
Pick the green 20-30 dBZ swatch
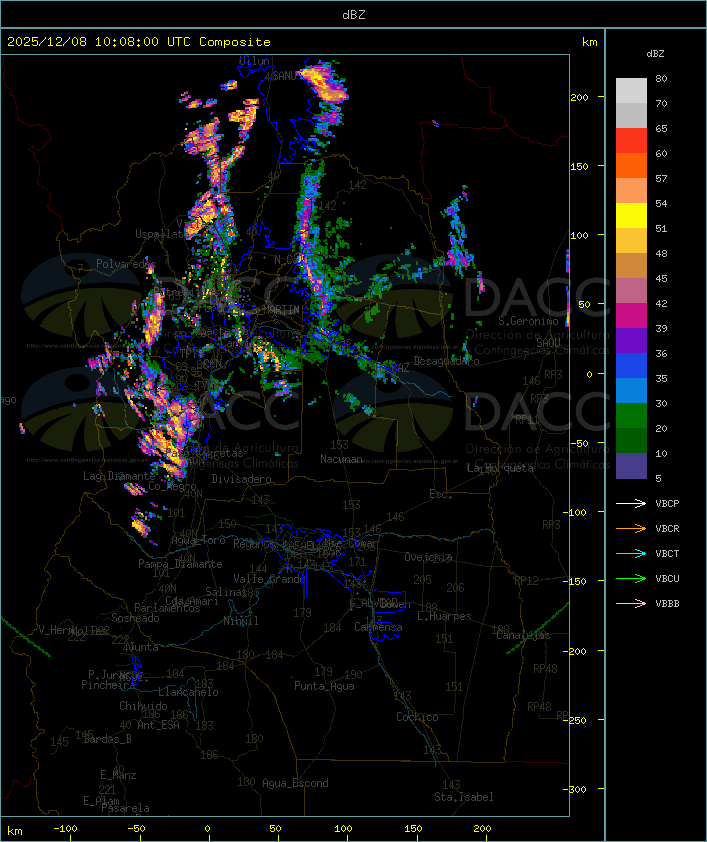coord(631,415)
